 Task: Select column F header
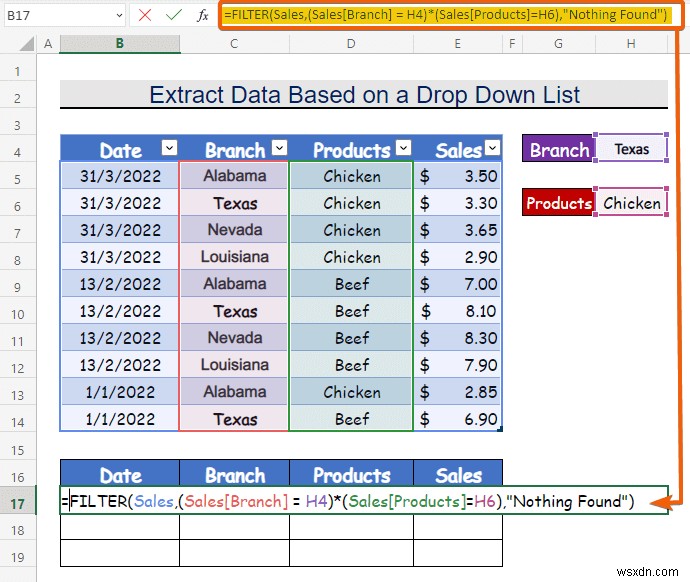[512, 44]
